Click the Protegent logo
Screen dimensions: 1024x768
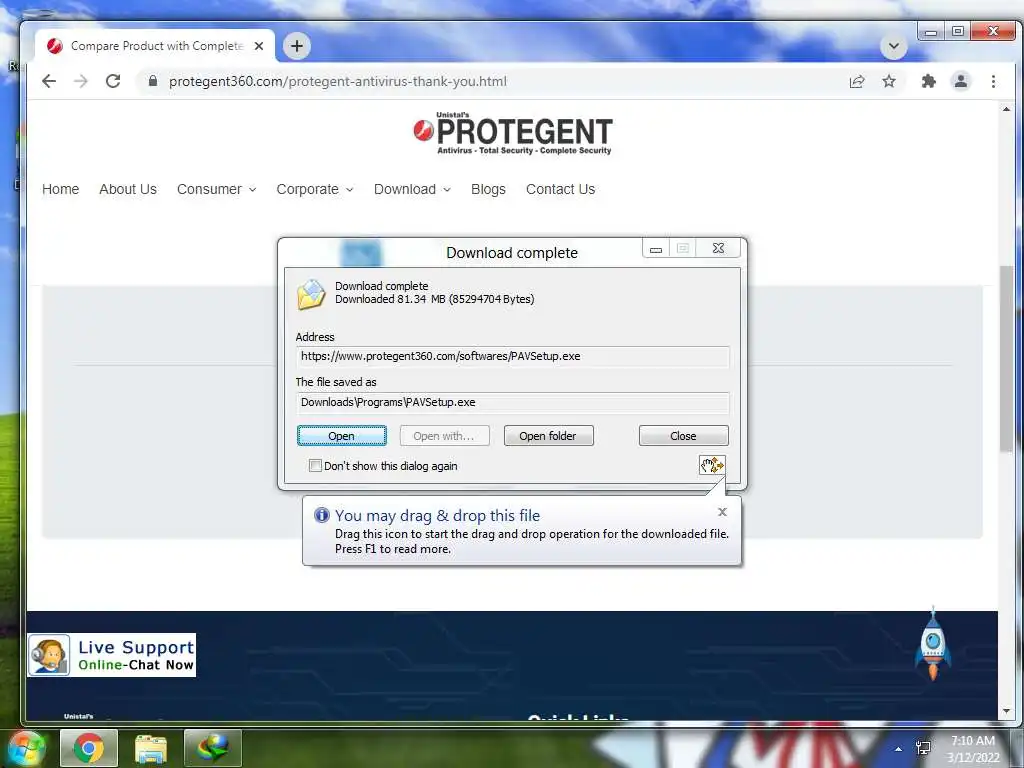point(513,134)
